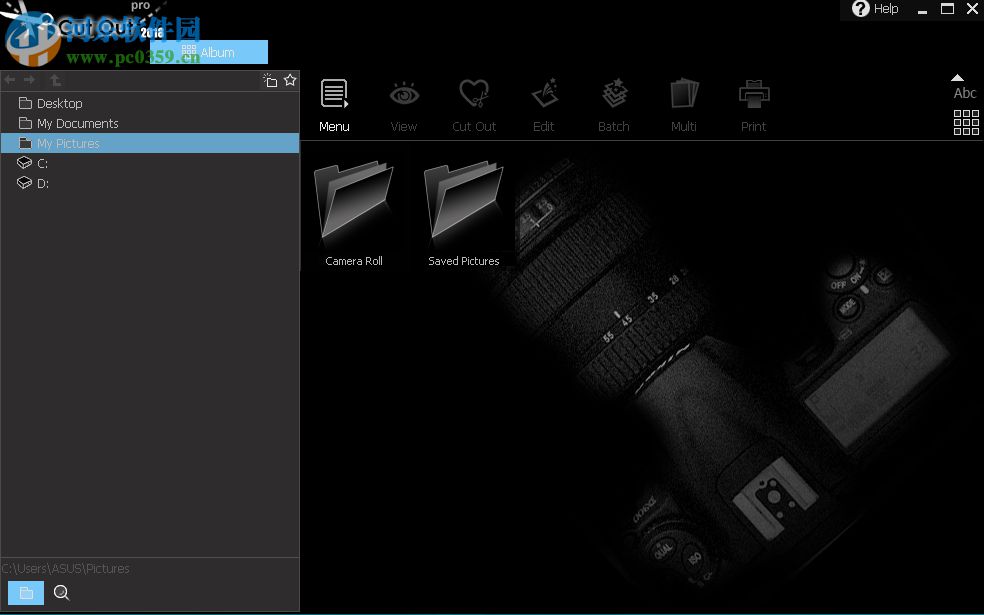This screenshot has height=615, width=984.
Task: Maximize the application window
Action: click(948, 9)
